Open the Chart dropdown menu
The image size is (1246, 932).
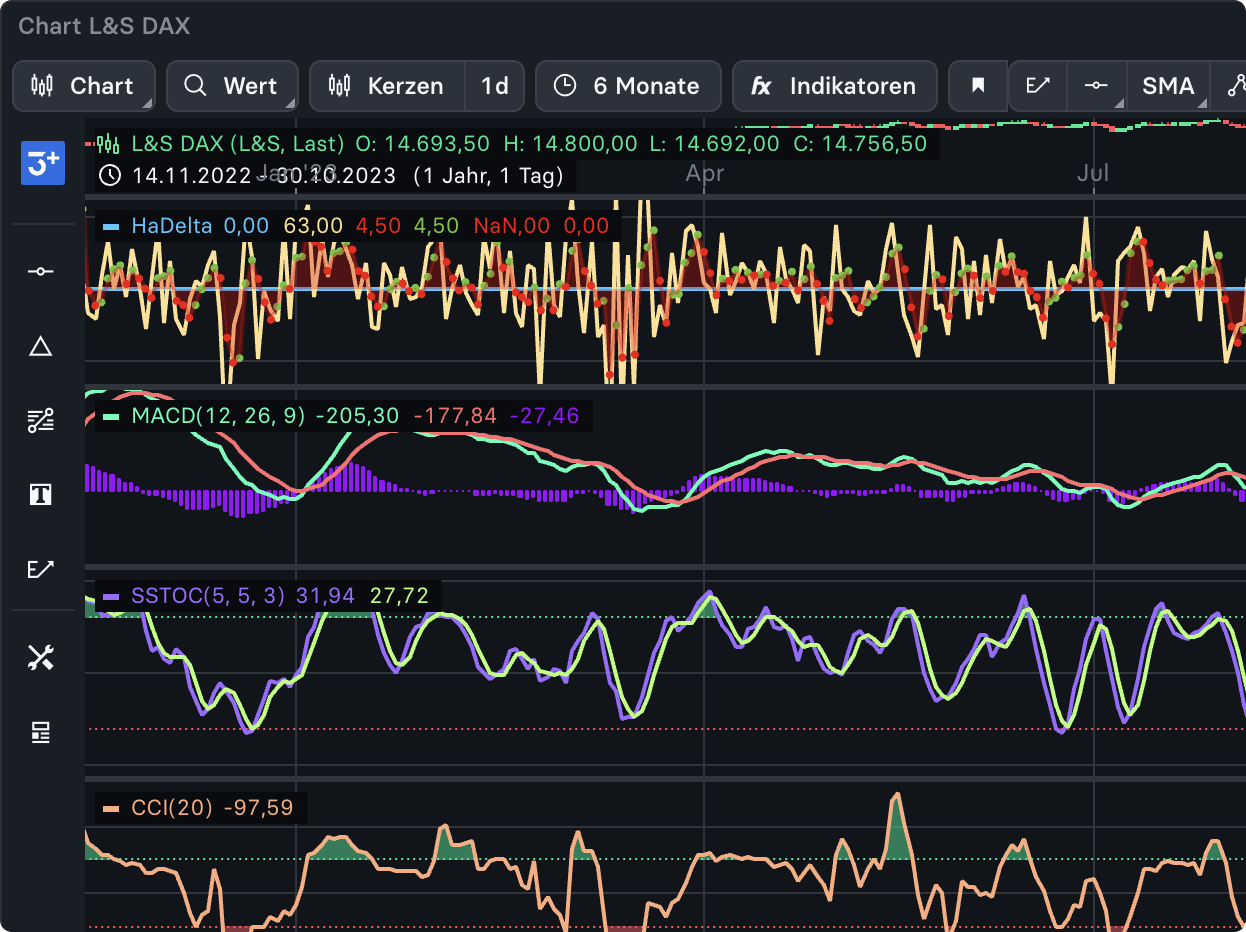pyautogui.click(x=84, y=86)
